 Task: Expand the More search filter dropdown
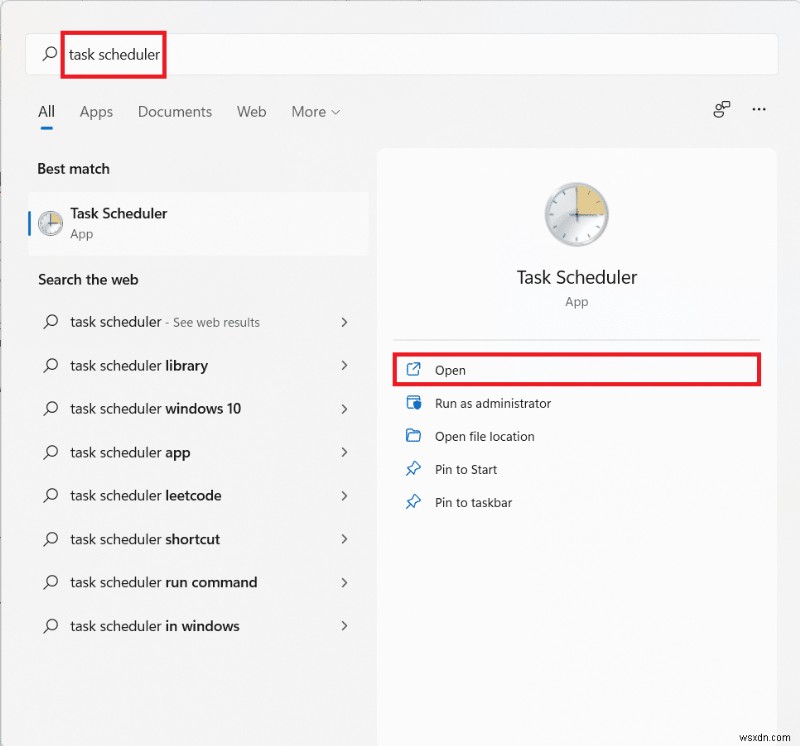coord(315,112)
